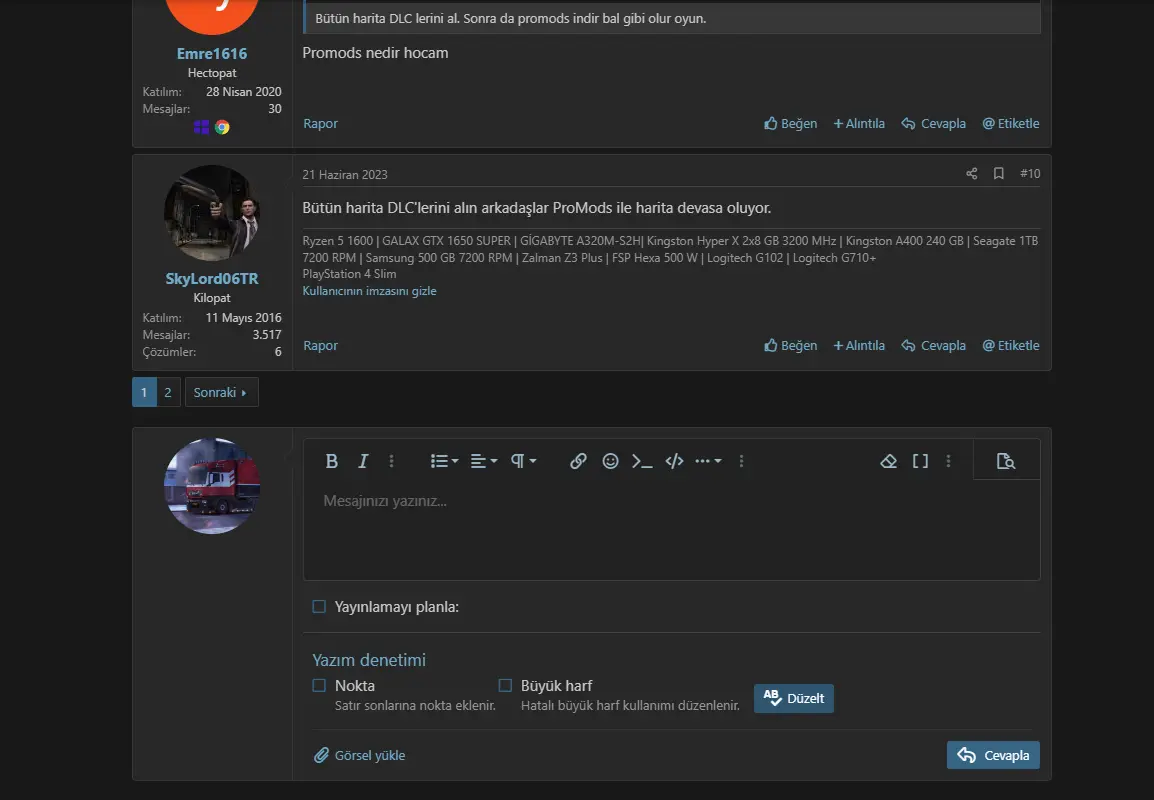Go to next page with 'Sonraki'
The height and width of the screenshot is (800, 1154).
(x=221, y=392)
